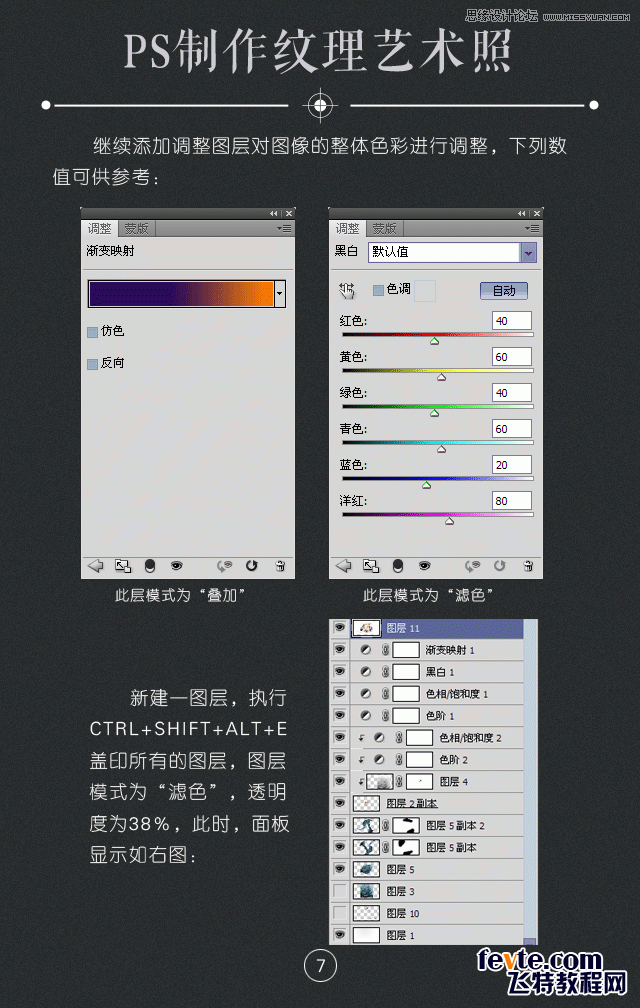Enable the 仿色 checkbox
Screen dimensions: 640x1008
[x=92, y=332]
